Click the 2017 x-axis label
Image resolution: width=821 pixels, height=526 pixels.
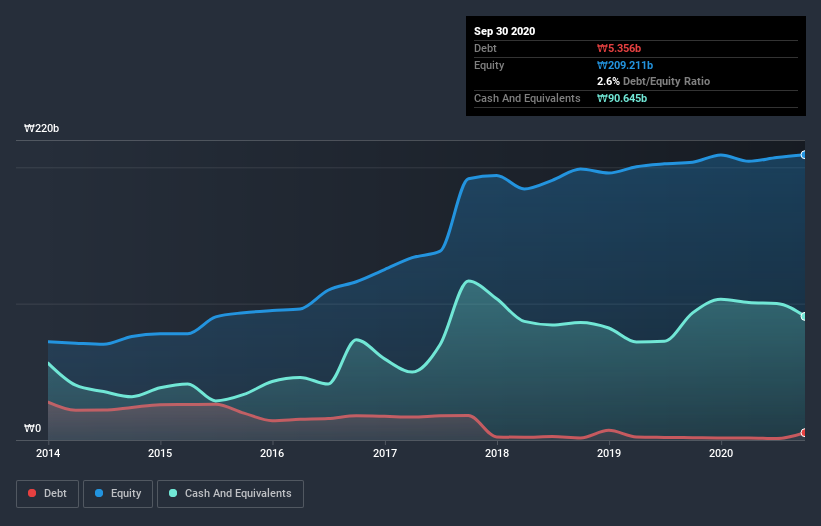click(385, 453)
